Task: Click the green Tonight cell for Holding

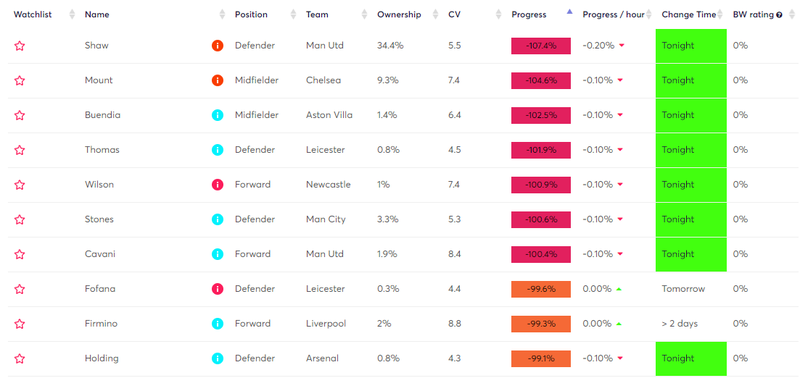Action: pyautogui.click(x=691, y=359)
